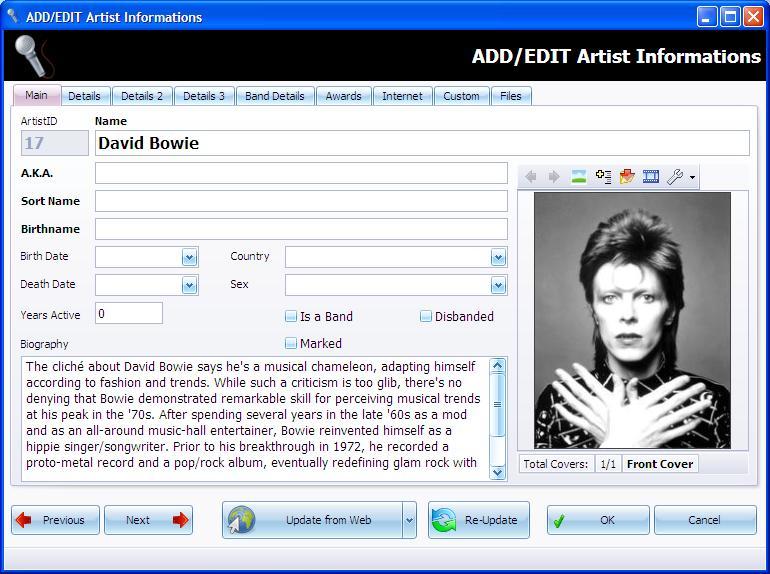
Task: Click the 1/1 cover count
Action: click(608, 464)
